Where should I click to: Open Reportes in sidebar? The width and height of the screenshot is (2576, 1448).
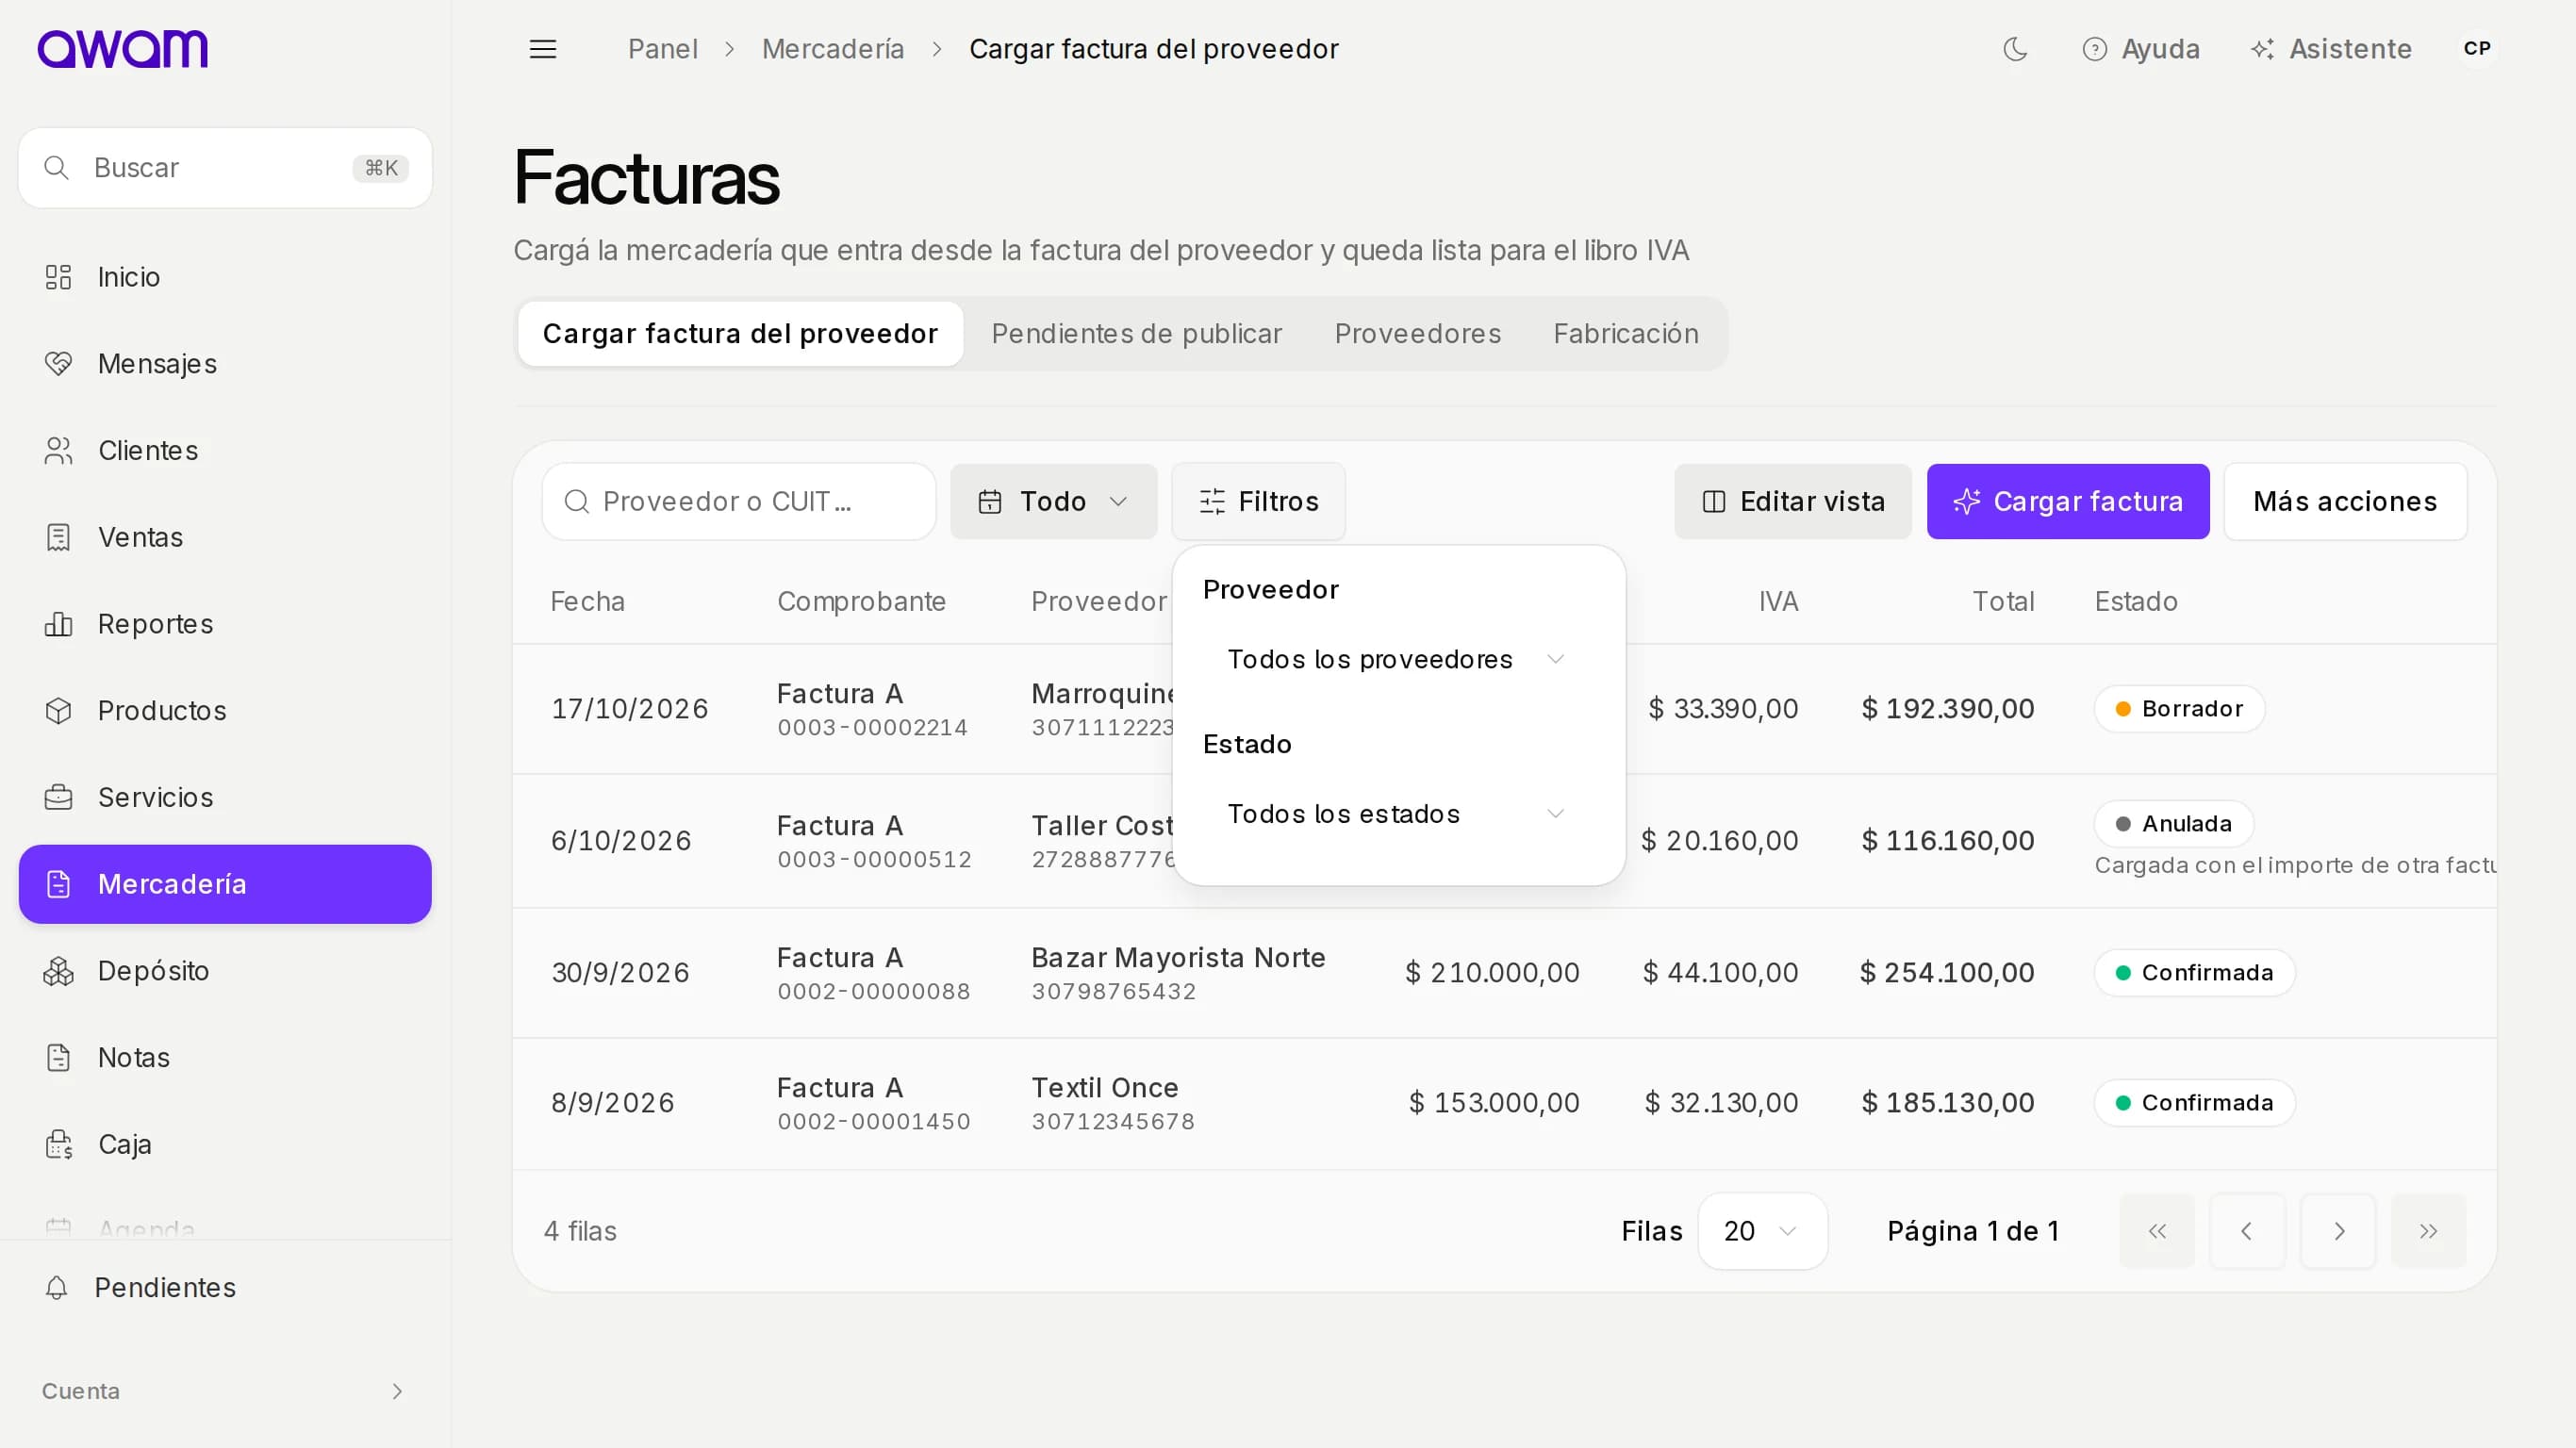coord(225,624)
